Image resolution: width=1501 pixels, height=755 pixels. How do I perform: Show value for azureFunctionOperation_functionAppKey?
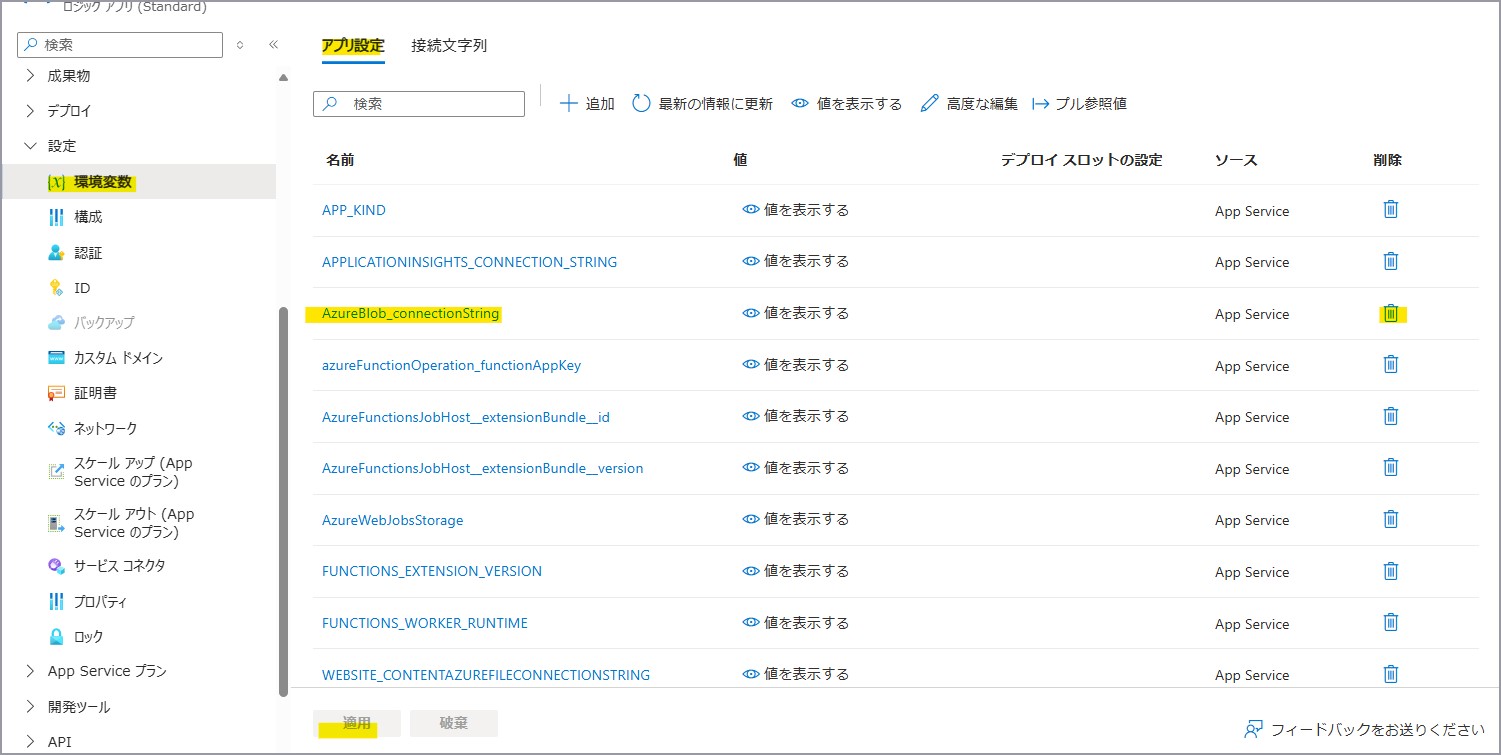point(795,365)
